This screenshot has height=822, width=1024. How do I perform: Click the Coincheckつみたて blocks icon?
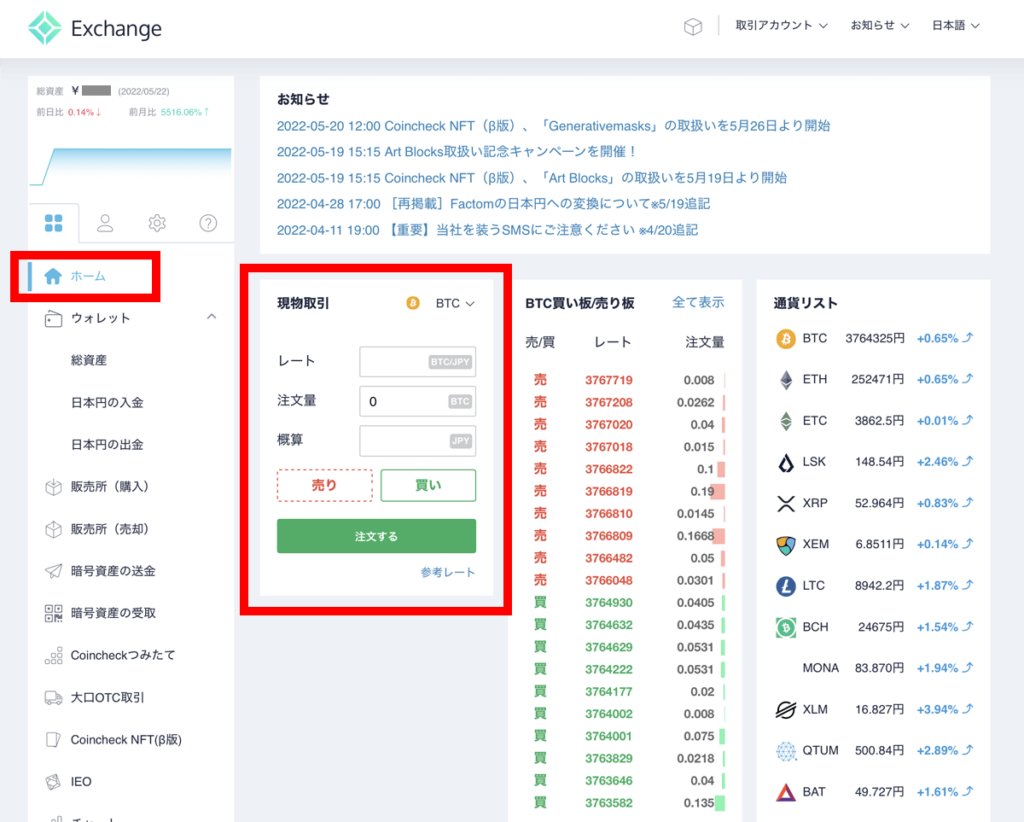pos(53,656)
